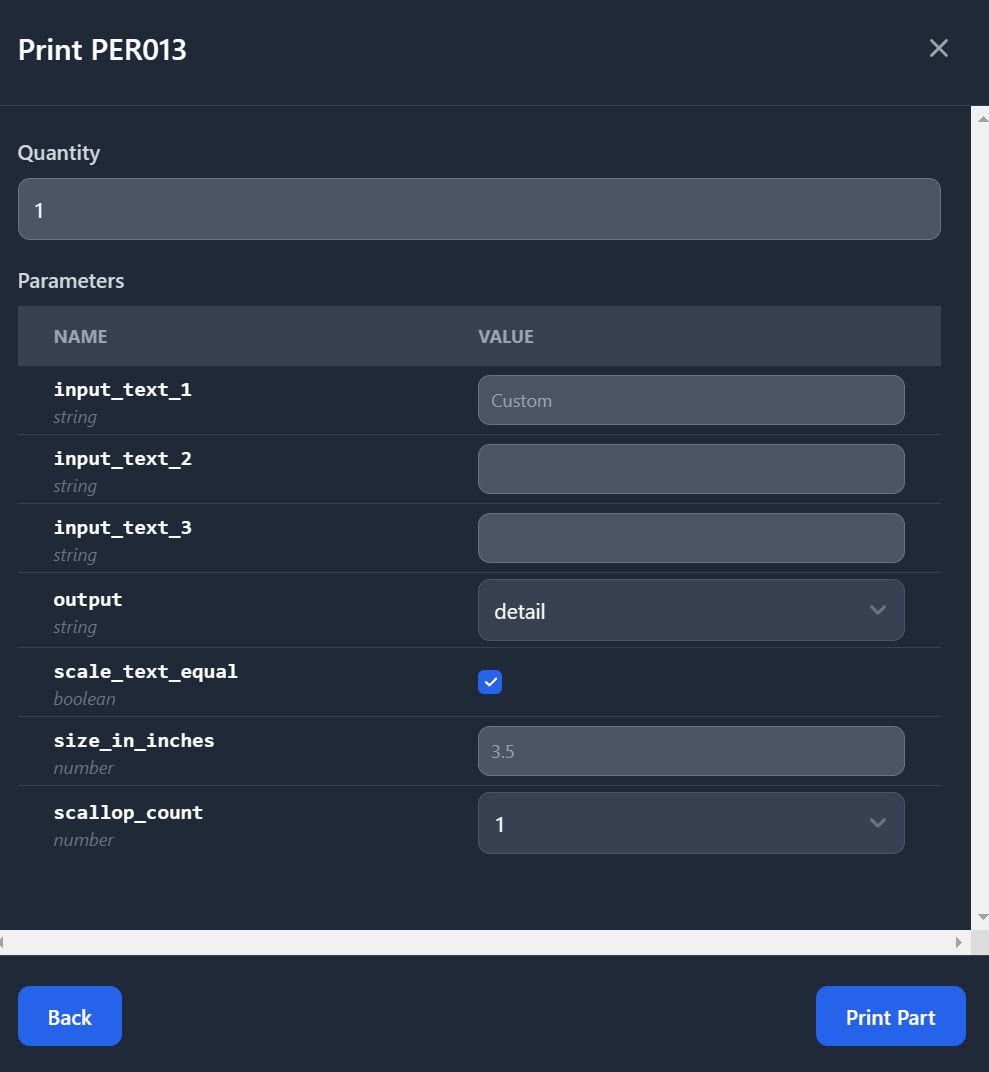Click the size_in_inches number field
The width and height of the screenshot is (989, 1072).
[691, 751]
